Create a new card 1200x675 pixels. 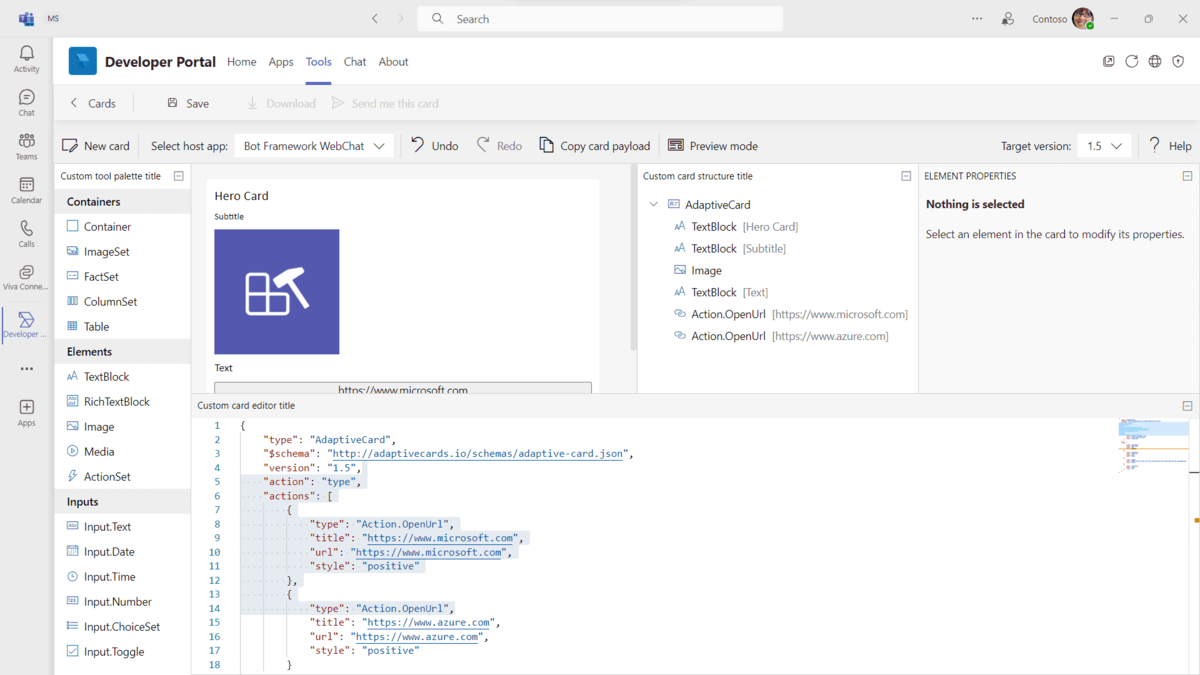[x=95, y=145]
